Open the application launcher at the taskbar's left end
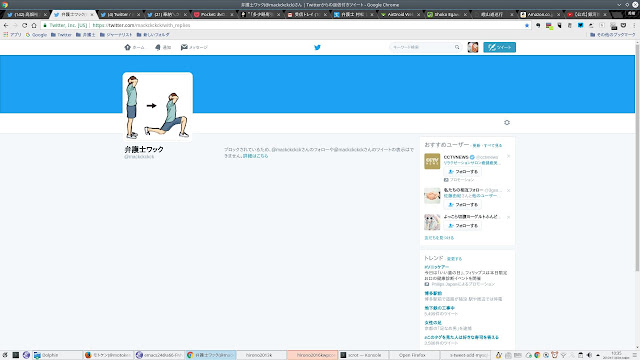This screenshot has width=640, height=360. click(5, 355)
